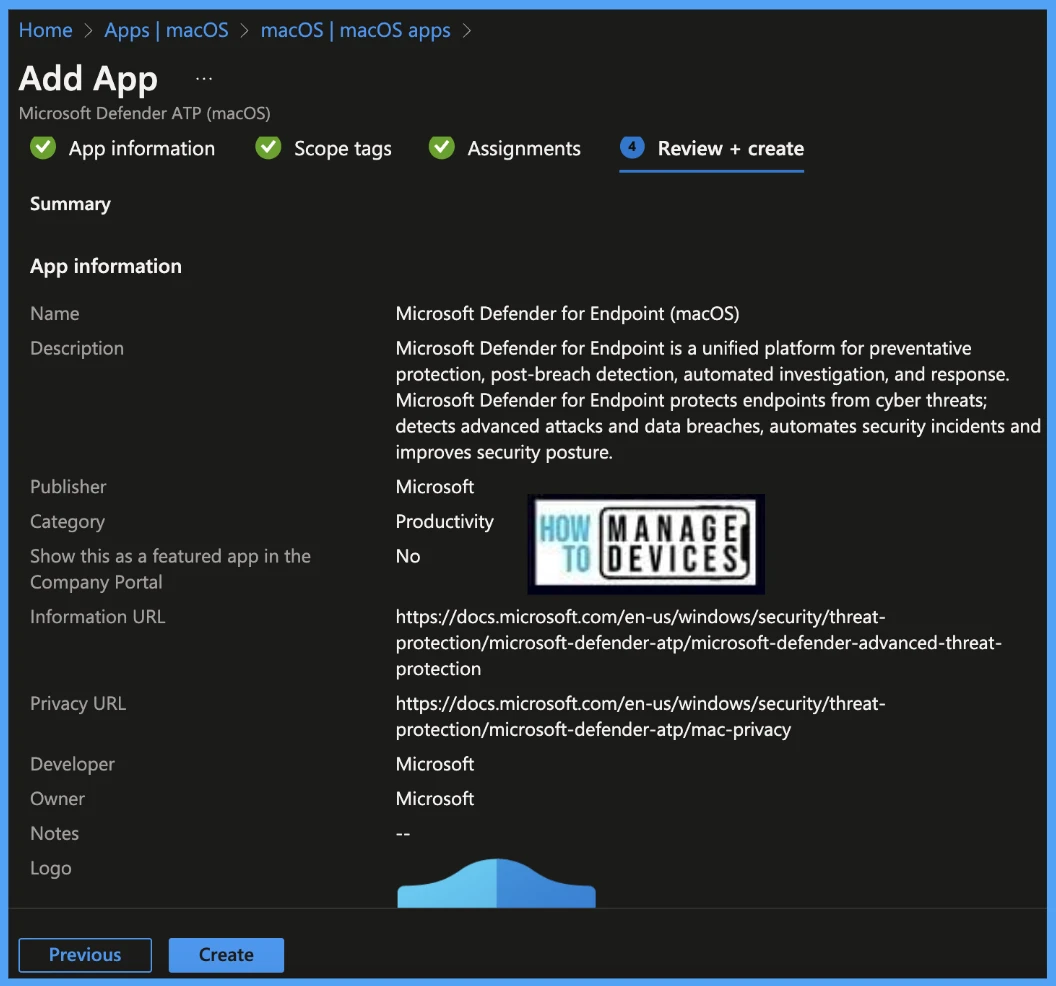Screen dimensions: 1056x986
Task: Click the step 4 number badge
Action: click(x=632, y=147)
